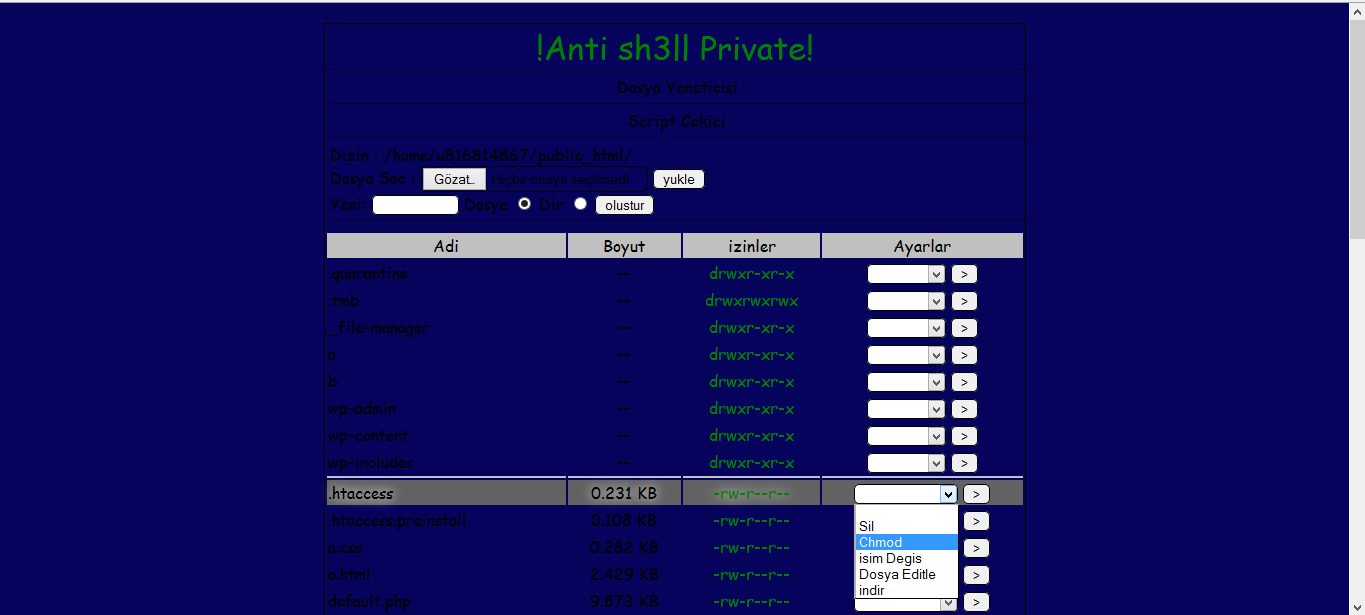Click the > go button for folder a

click(x=964, y=355)
